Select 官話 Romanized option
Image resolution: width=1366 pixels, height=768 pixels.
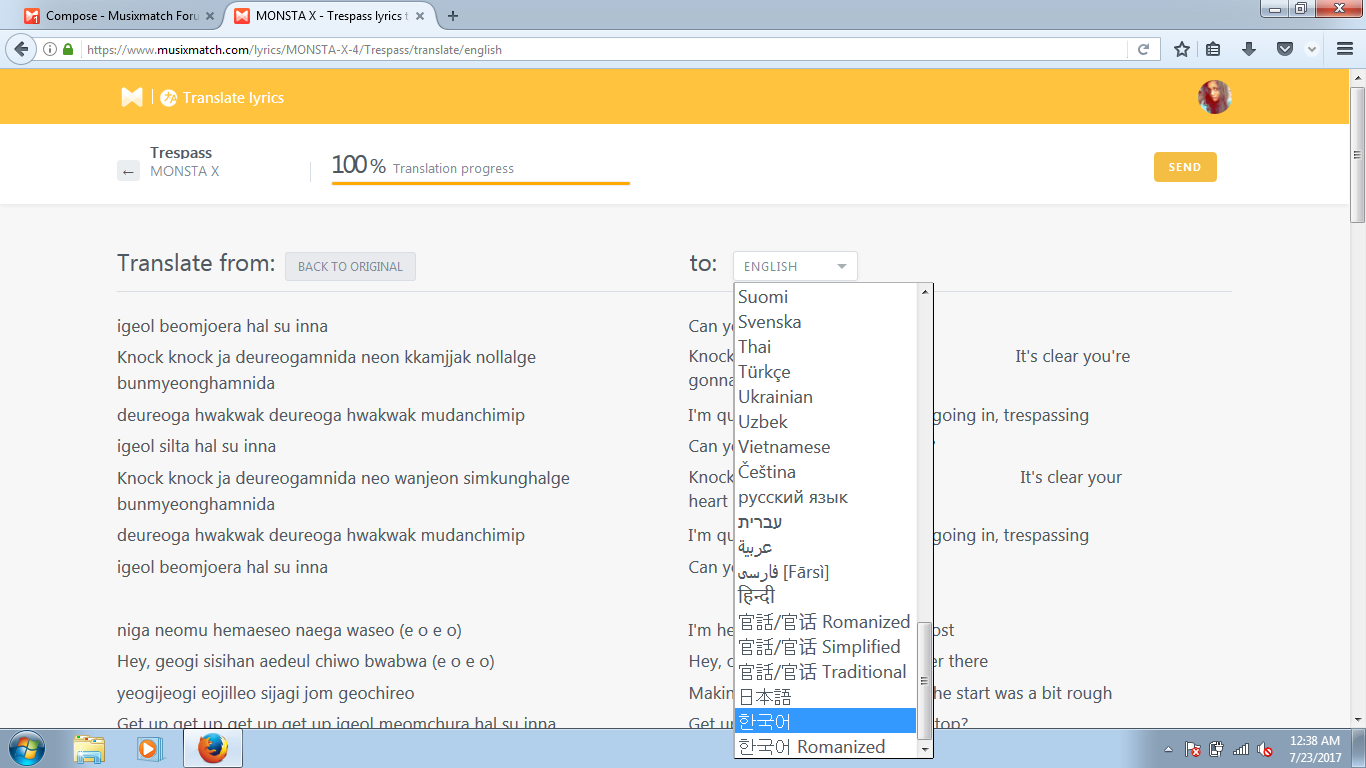click(826, 622)
